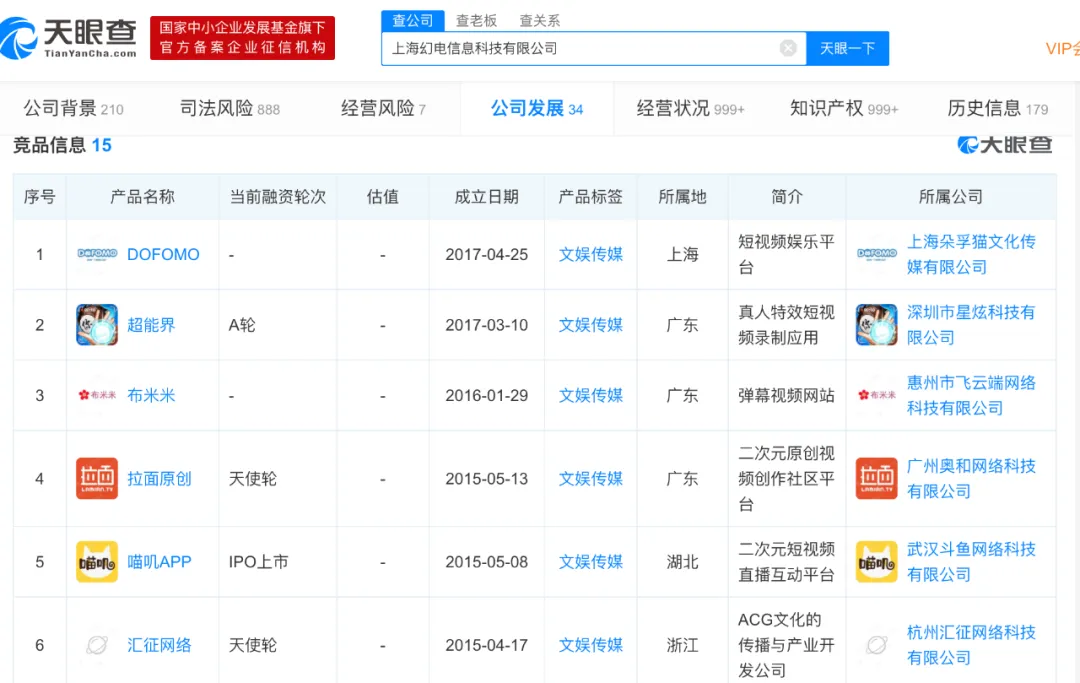The image size is (1080, 683).
Task: Click the date 2015-04-17
Action: point(486,645)
